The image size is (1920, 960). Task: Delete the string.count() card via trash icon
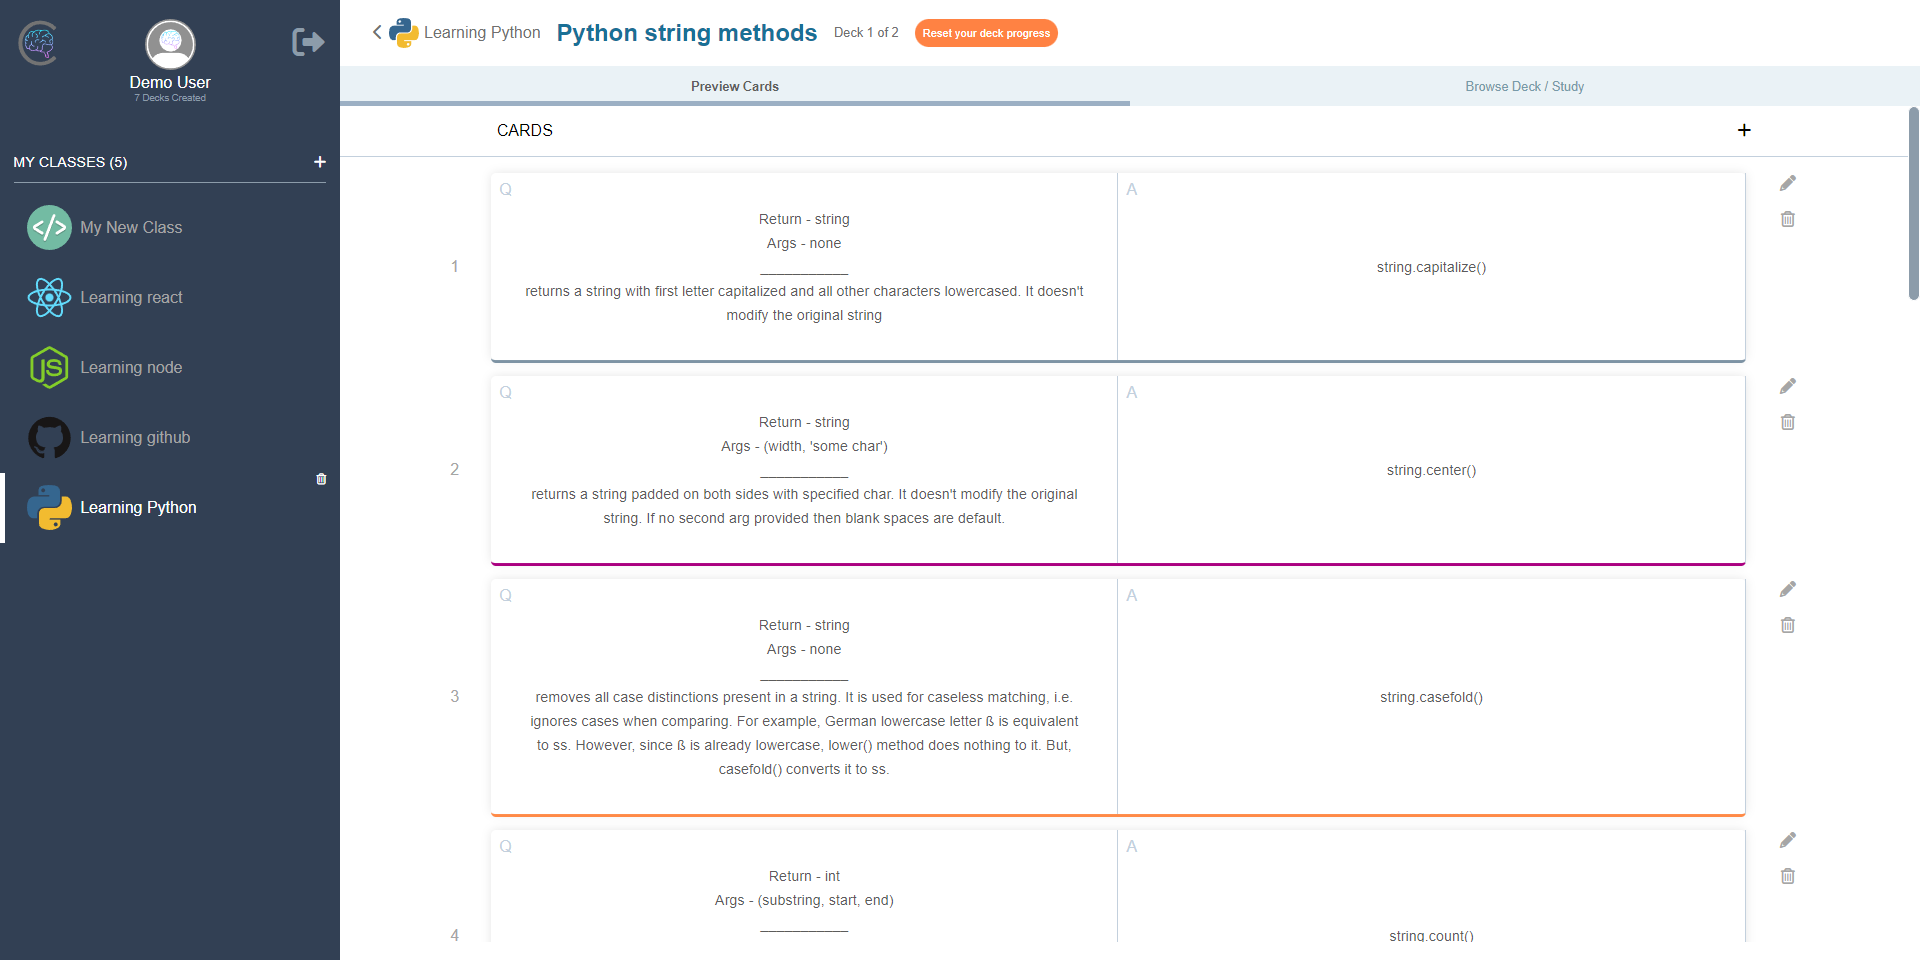coord(1788,876)
